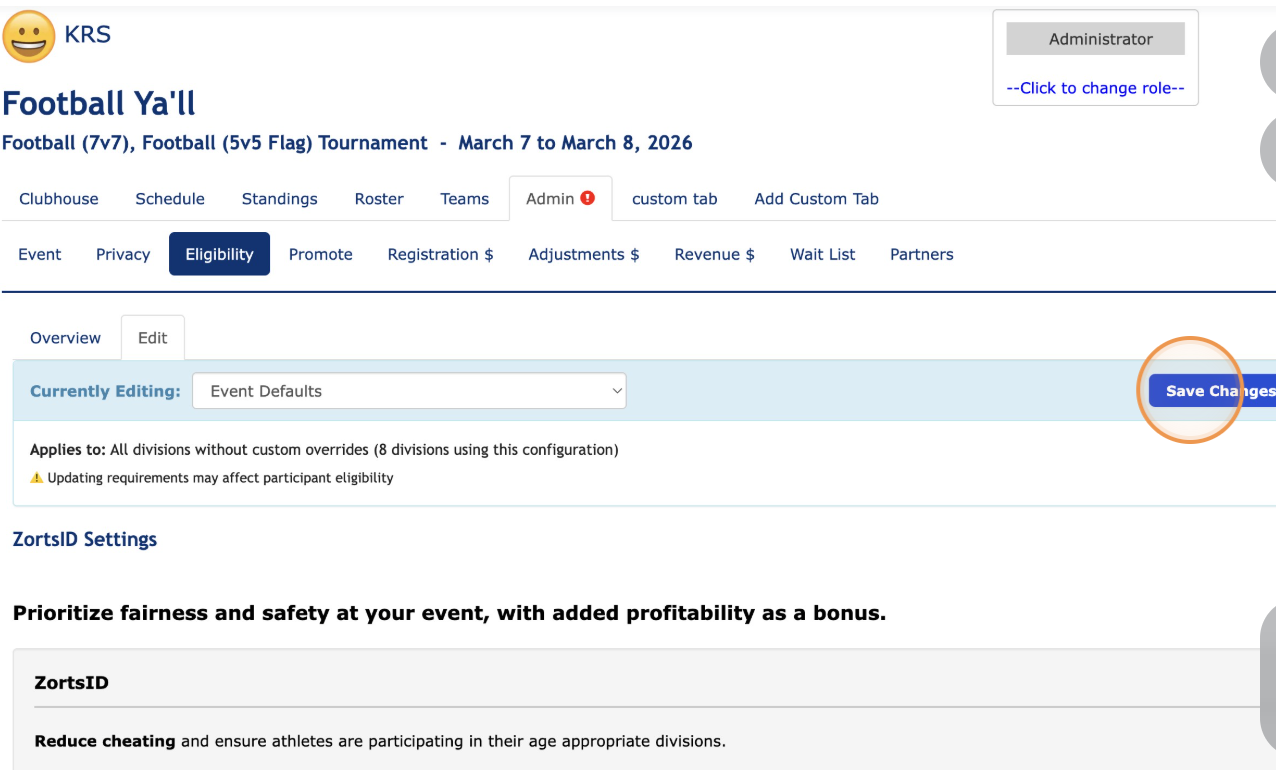Screen dimensions: 1276x770
Task: Open the Wait List sub-tab
Action: (x=822, y=254)
